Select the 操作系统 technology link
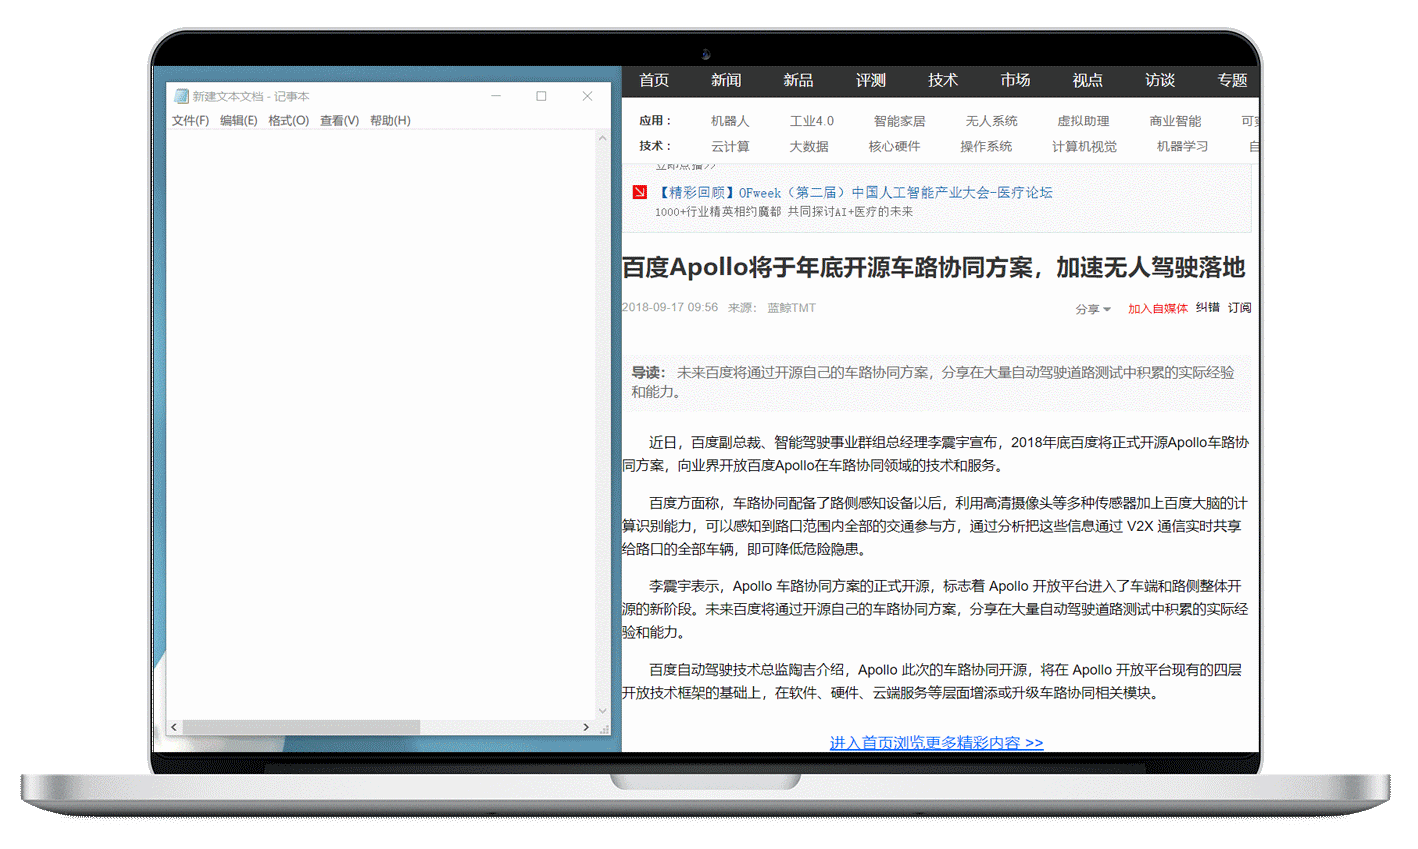This screenshot has width=1418, height=849. pos(986,146)
